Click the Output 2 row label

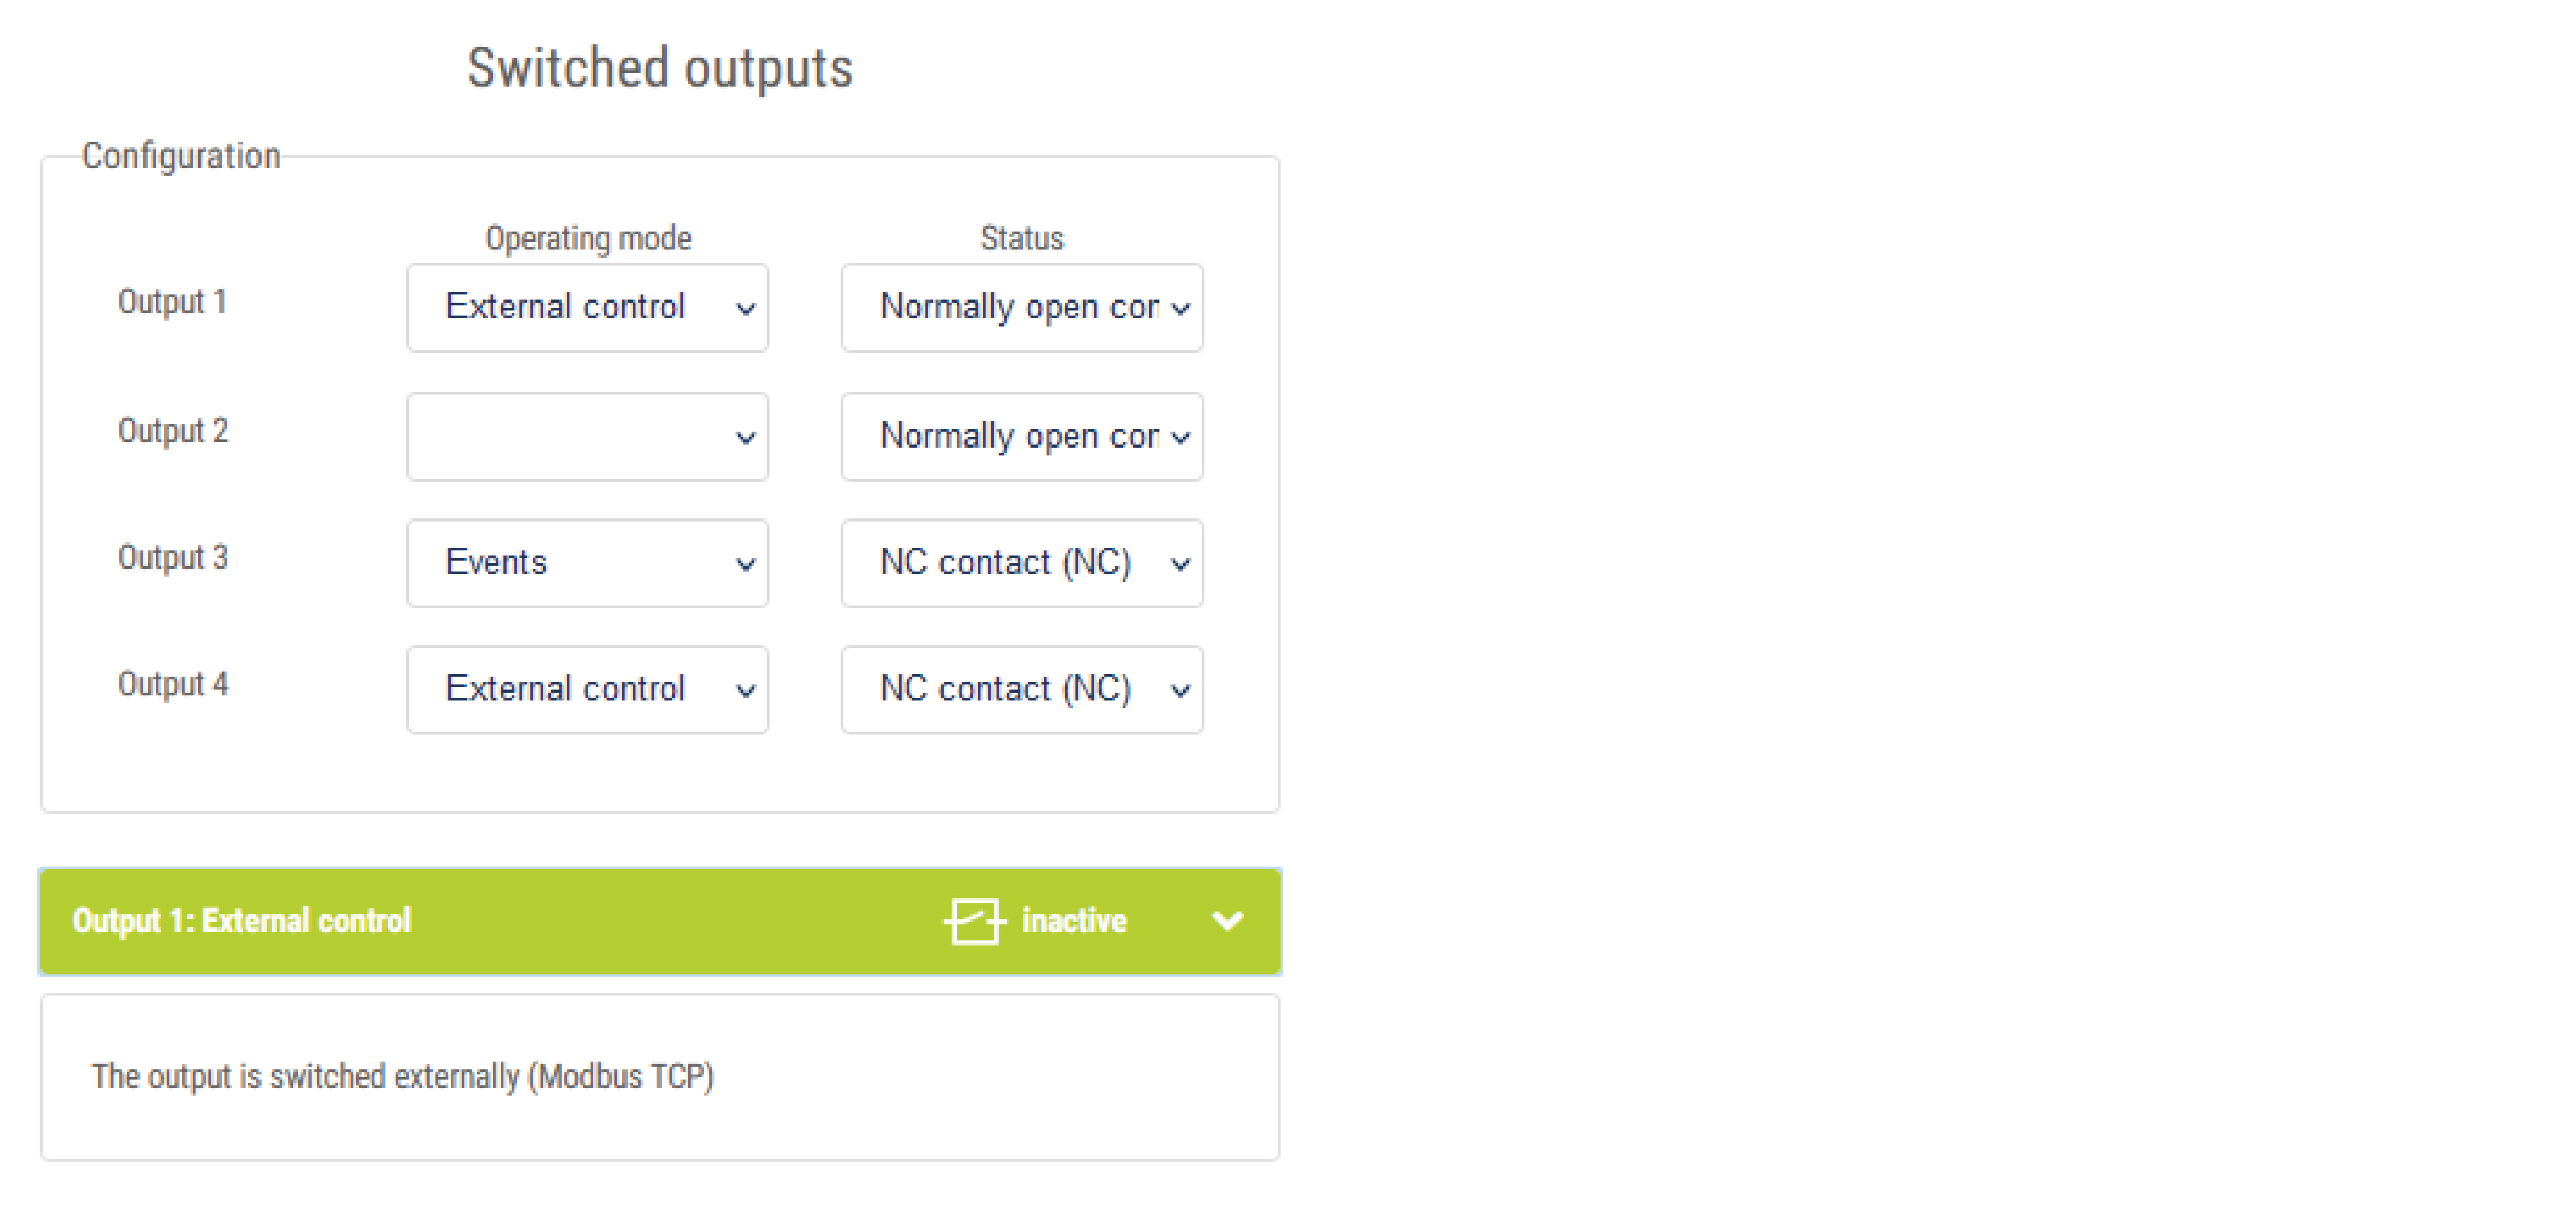tap(173, 431)
